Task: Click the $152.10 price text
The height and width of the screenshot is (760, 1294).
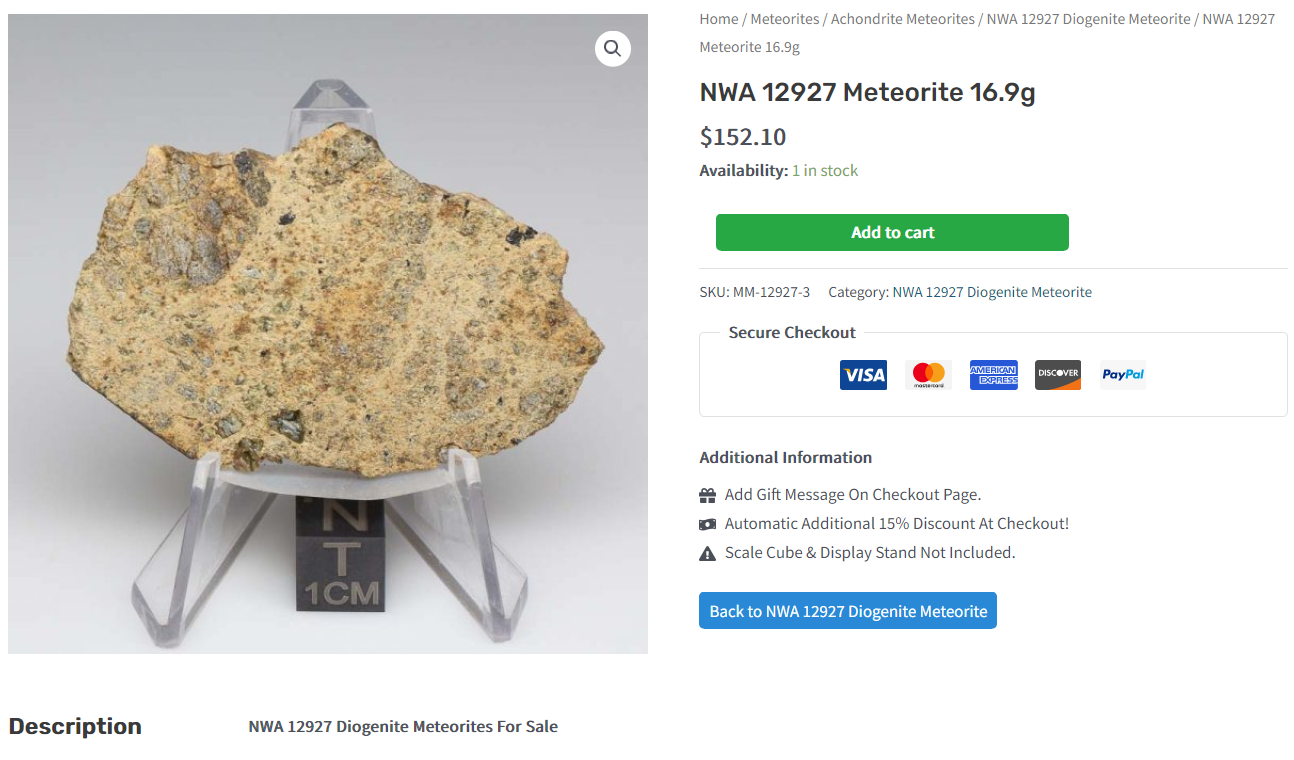Action: tap(743, 137)
